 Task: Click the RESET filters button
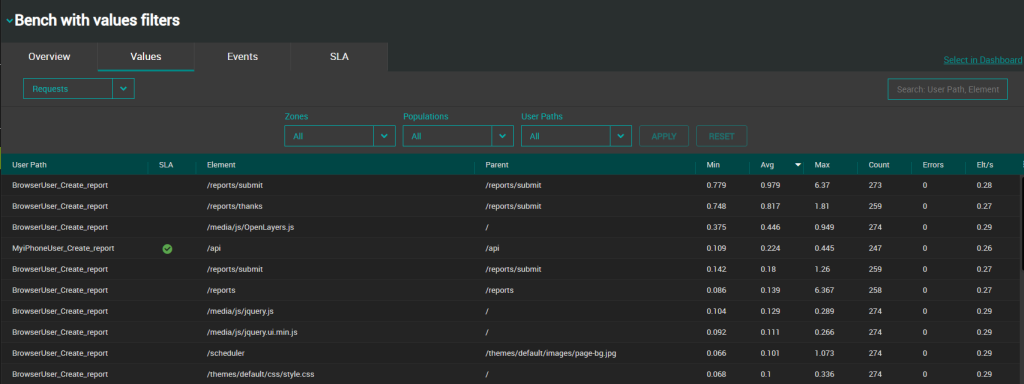click(x=722, y=136)
